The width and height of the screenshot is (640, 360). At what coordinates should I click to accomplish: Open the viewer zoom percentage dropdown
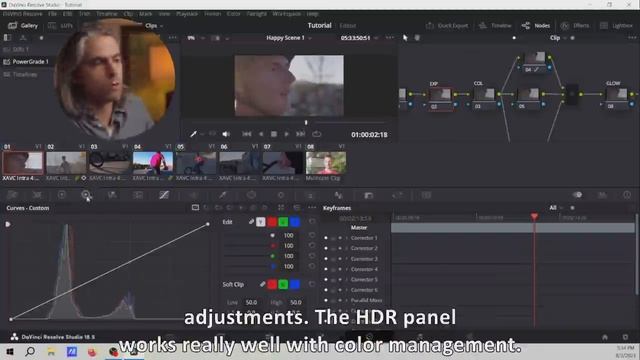click(196, 38)
